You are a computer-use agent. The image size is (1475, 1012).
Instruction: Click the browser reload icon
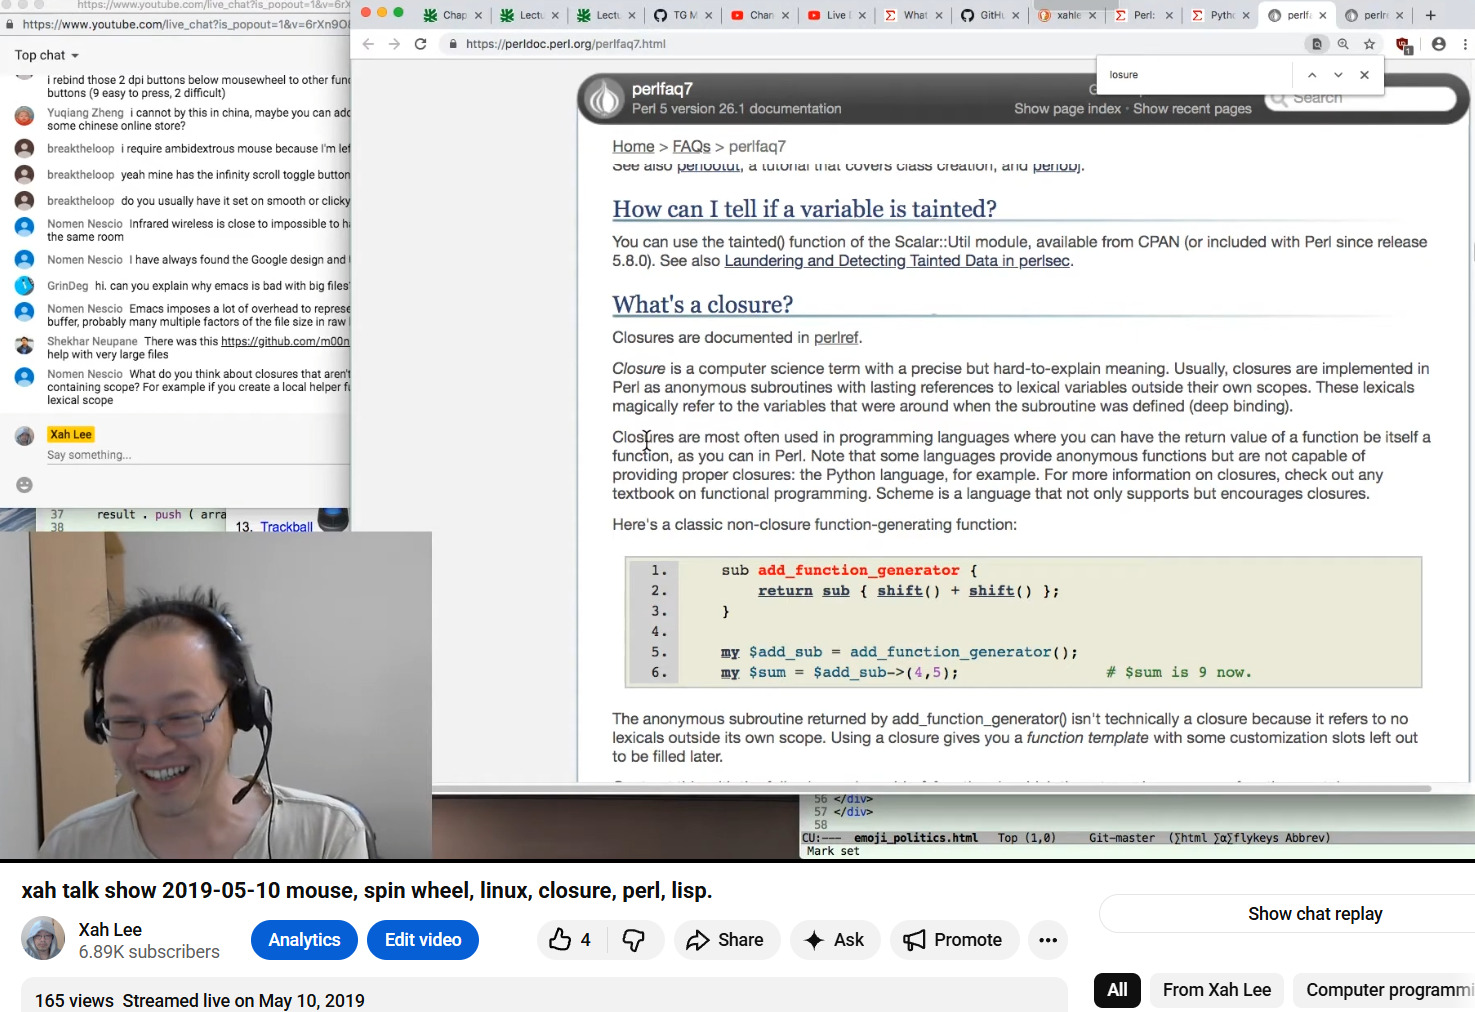[x=421, y=44]
